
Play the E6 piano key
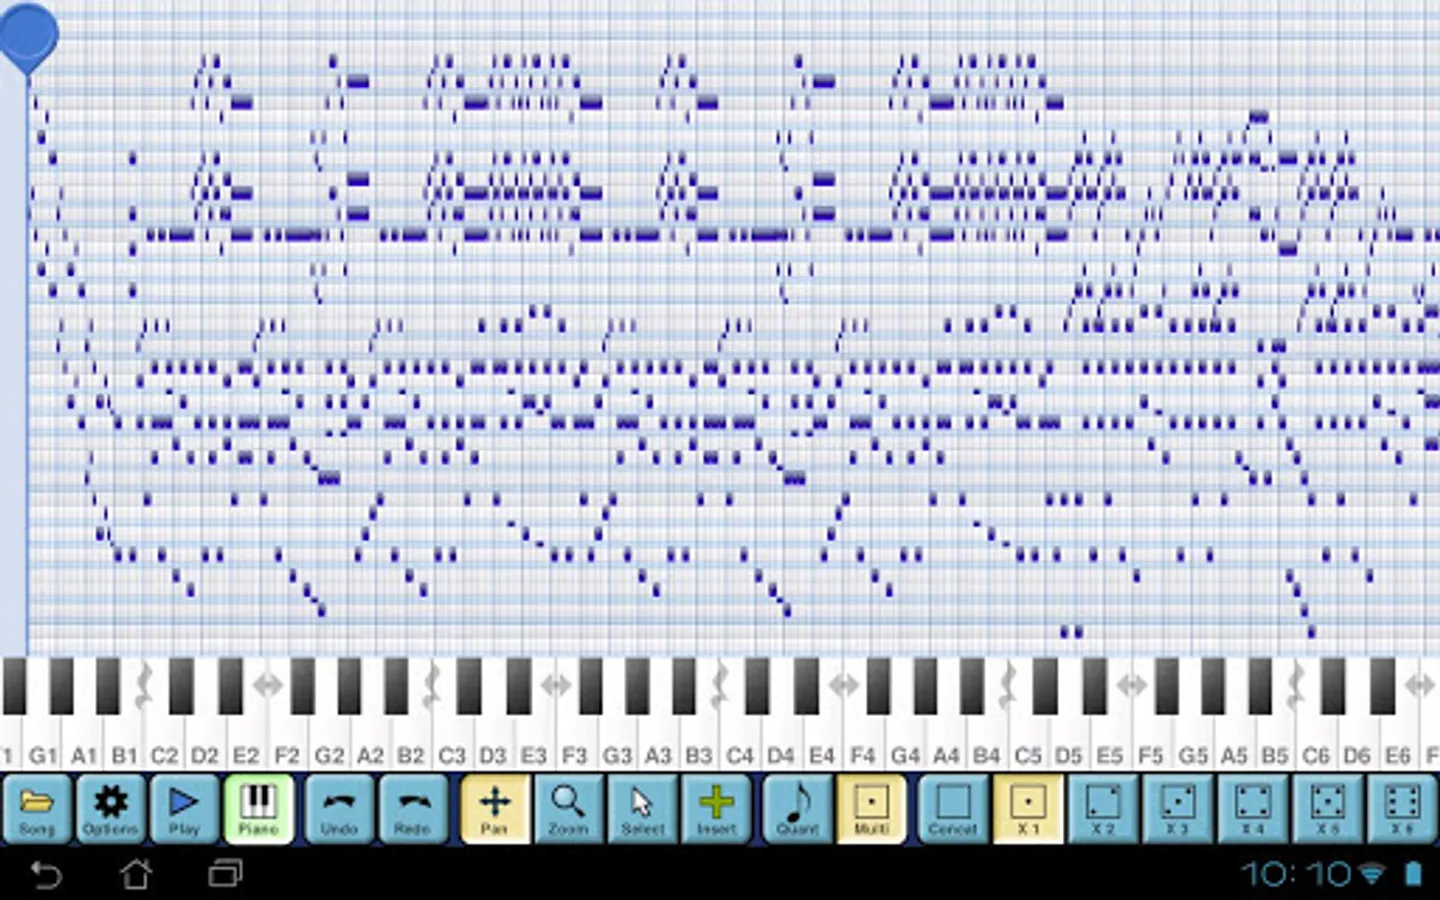(1398, 740)
